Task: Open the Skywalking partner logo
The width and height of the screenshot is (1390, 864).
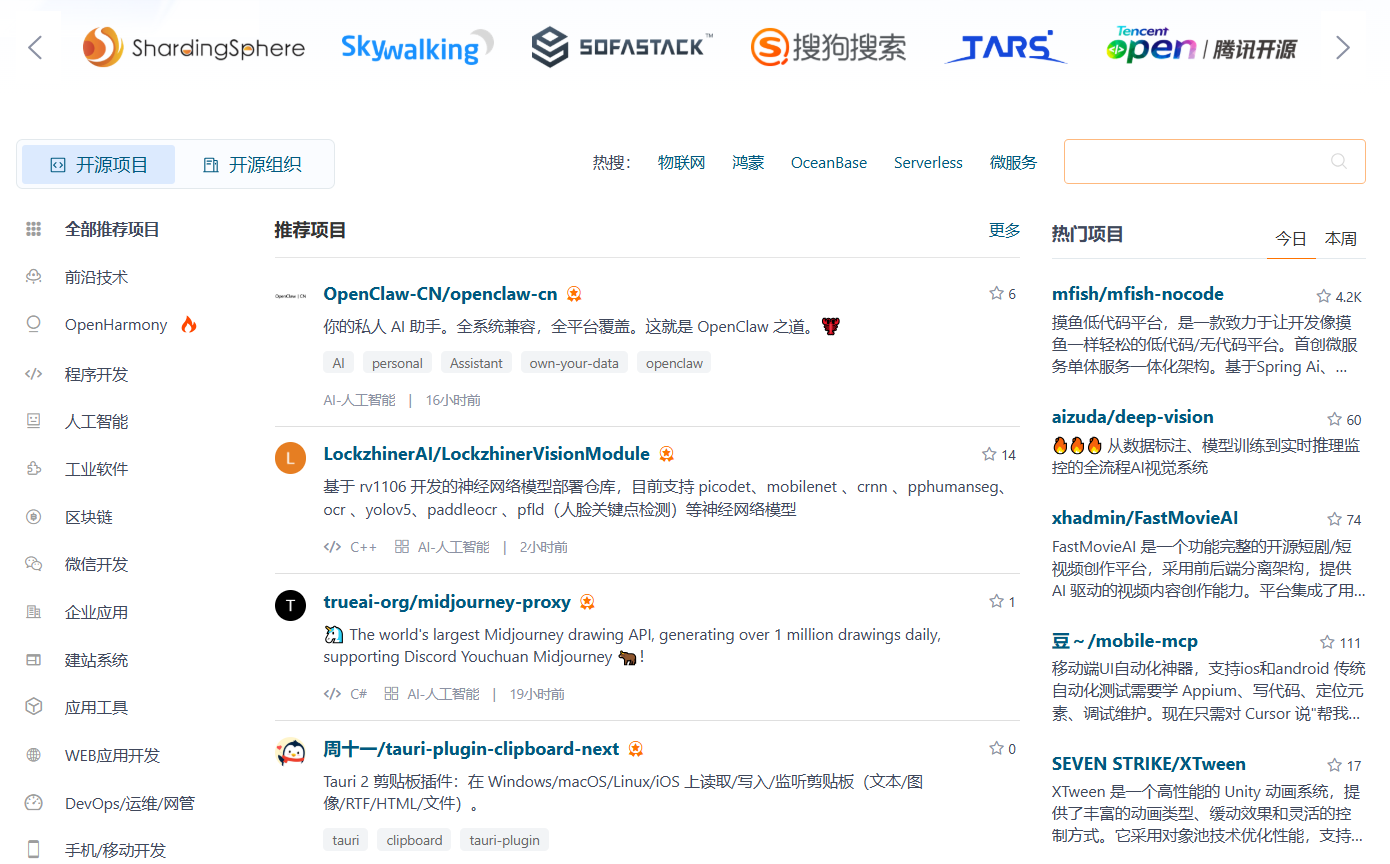Action: [415, 47]
